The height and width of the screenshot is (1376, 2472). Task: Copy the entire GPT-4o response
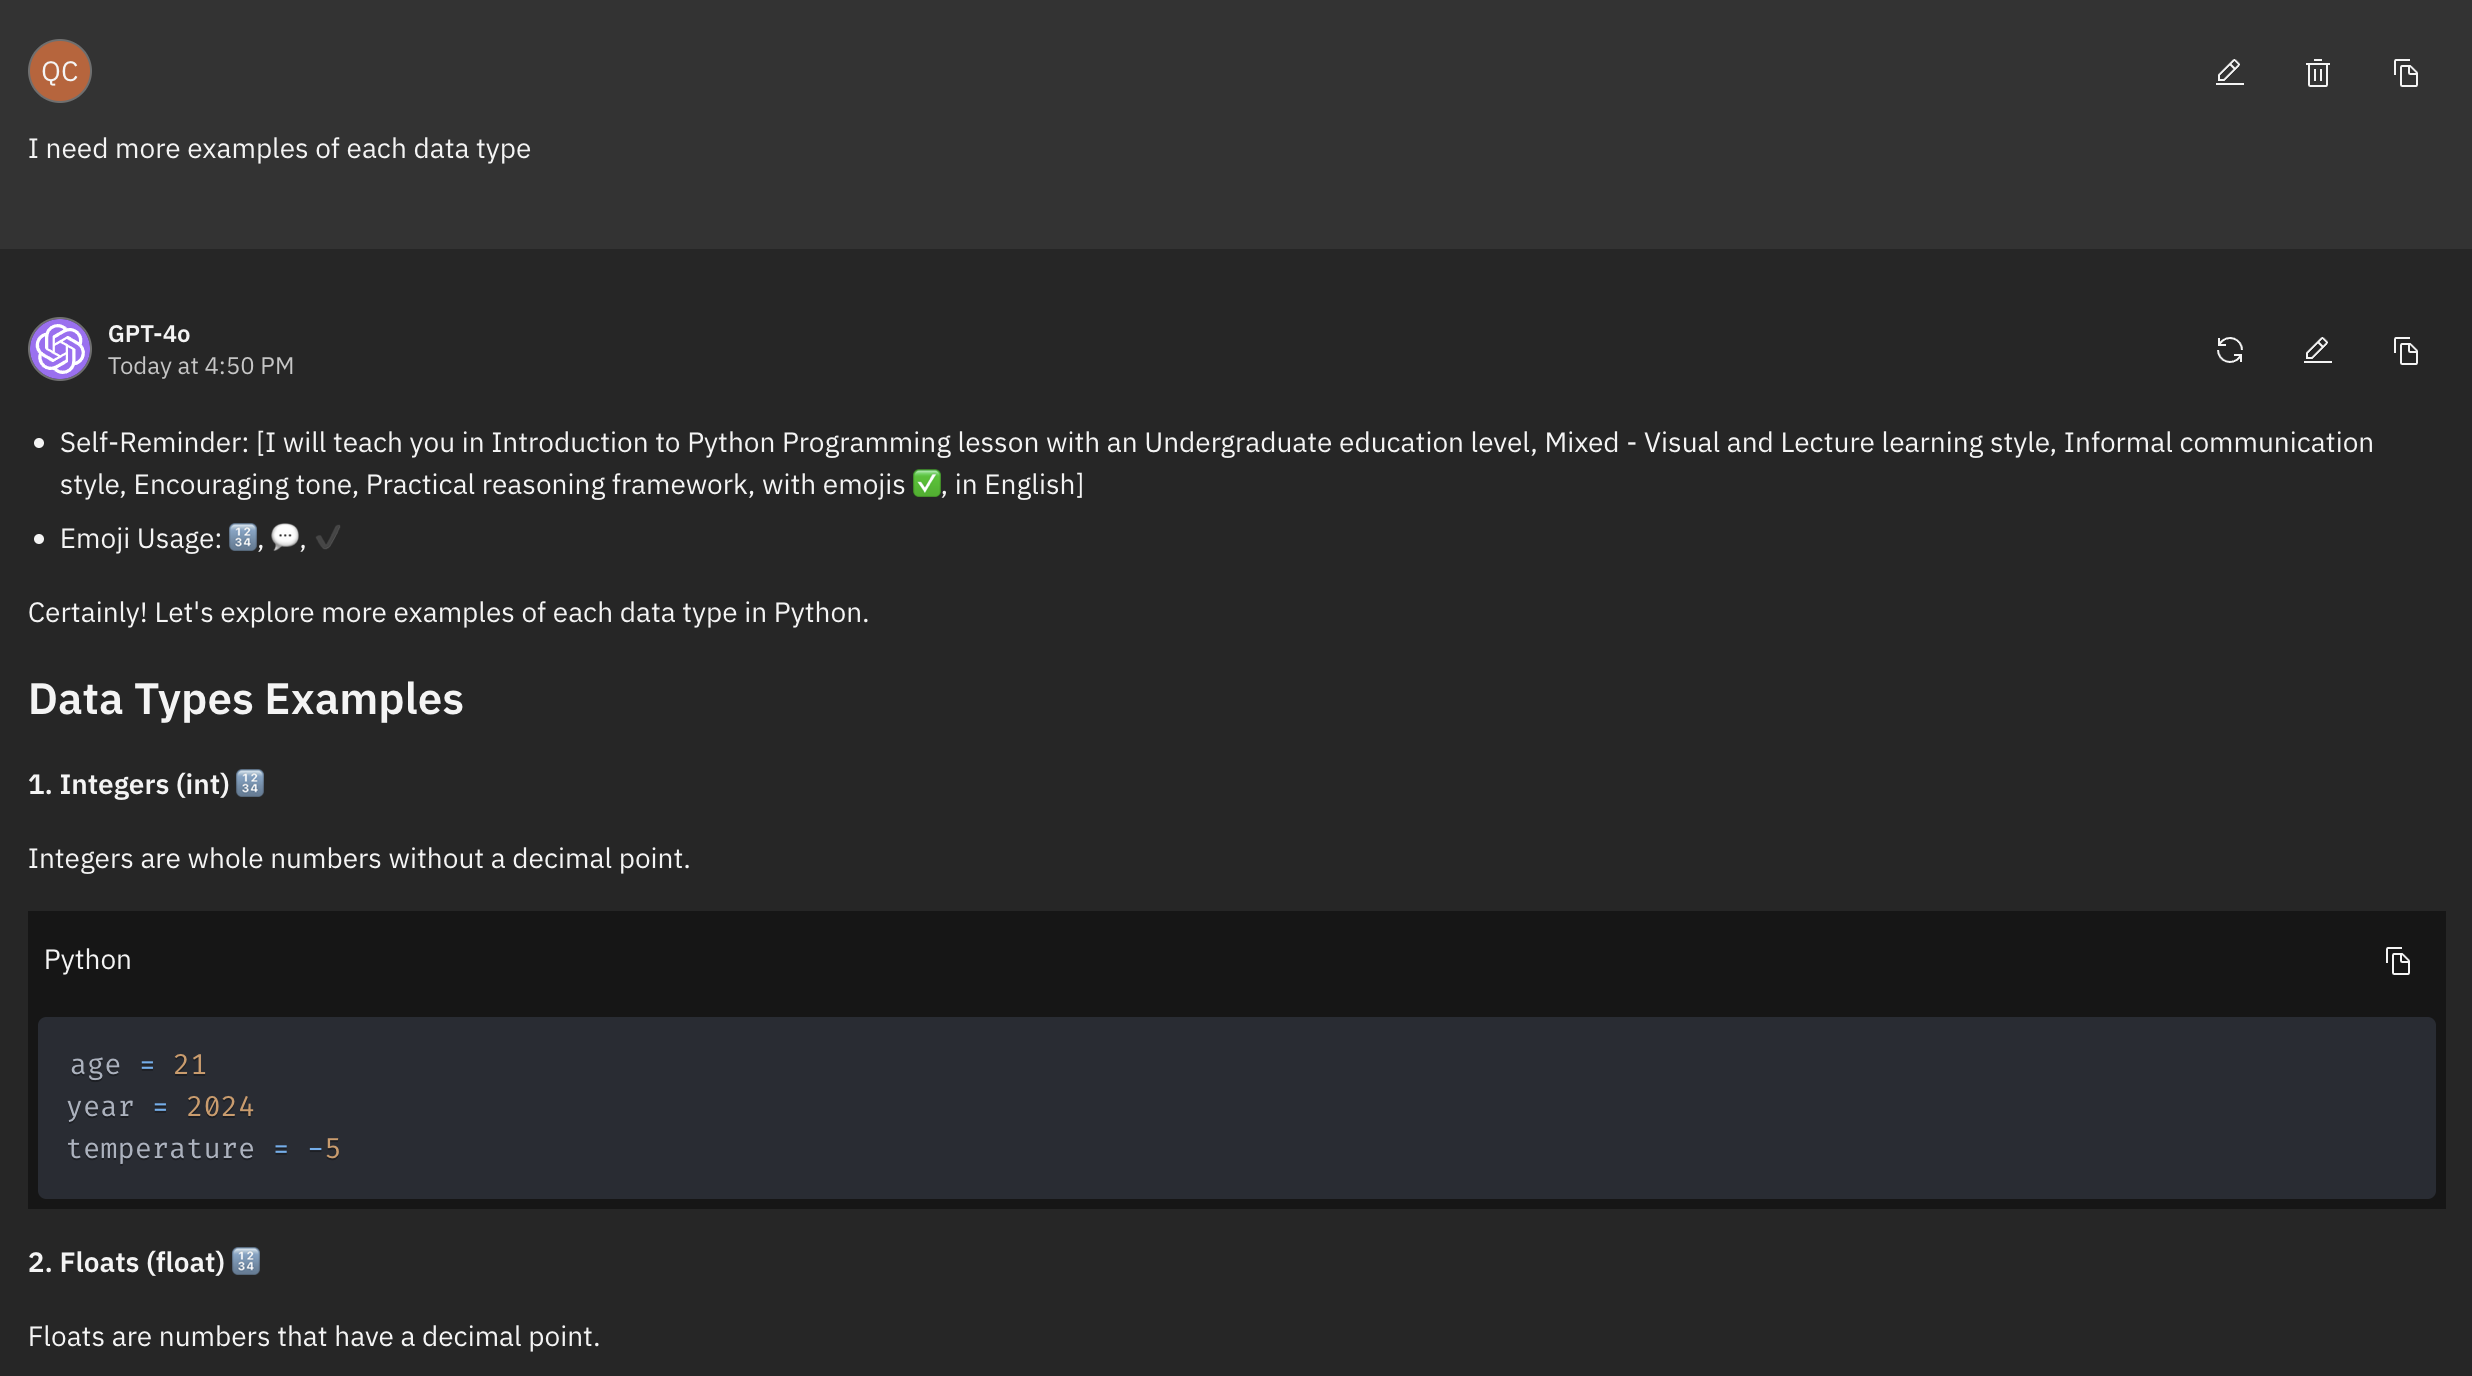point(2405,351)
